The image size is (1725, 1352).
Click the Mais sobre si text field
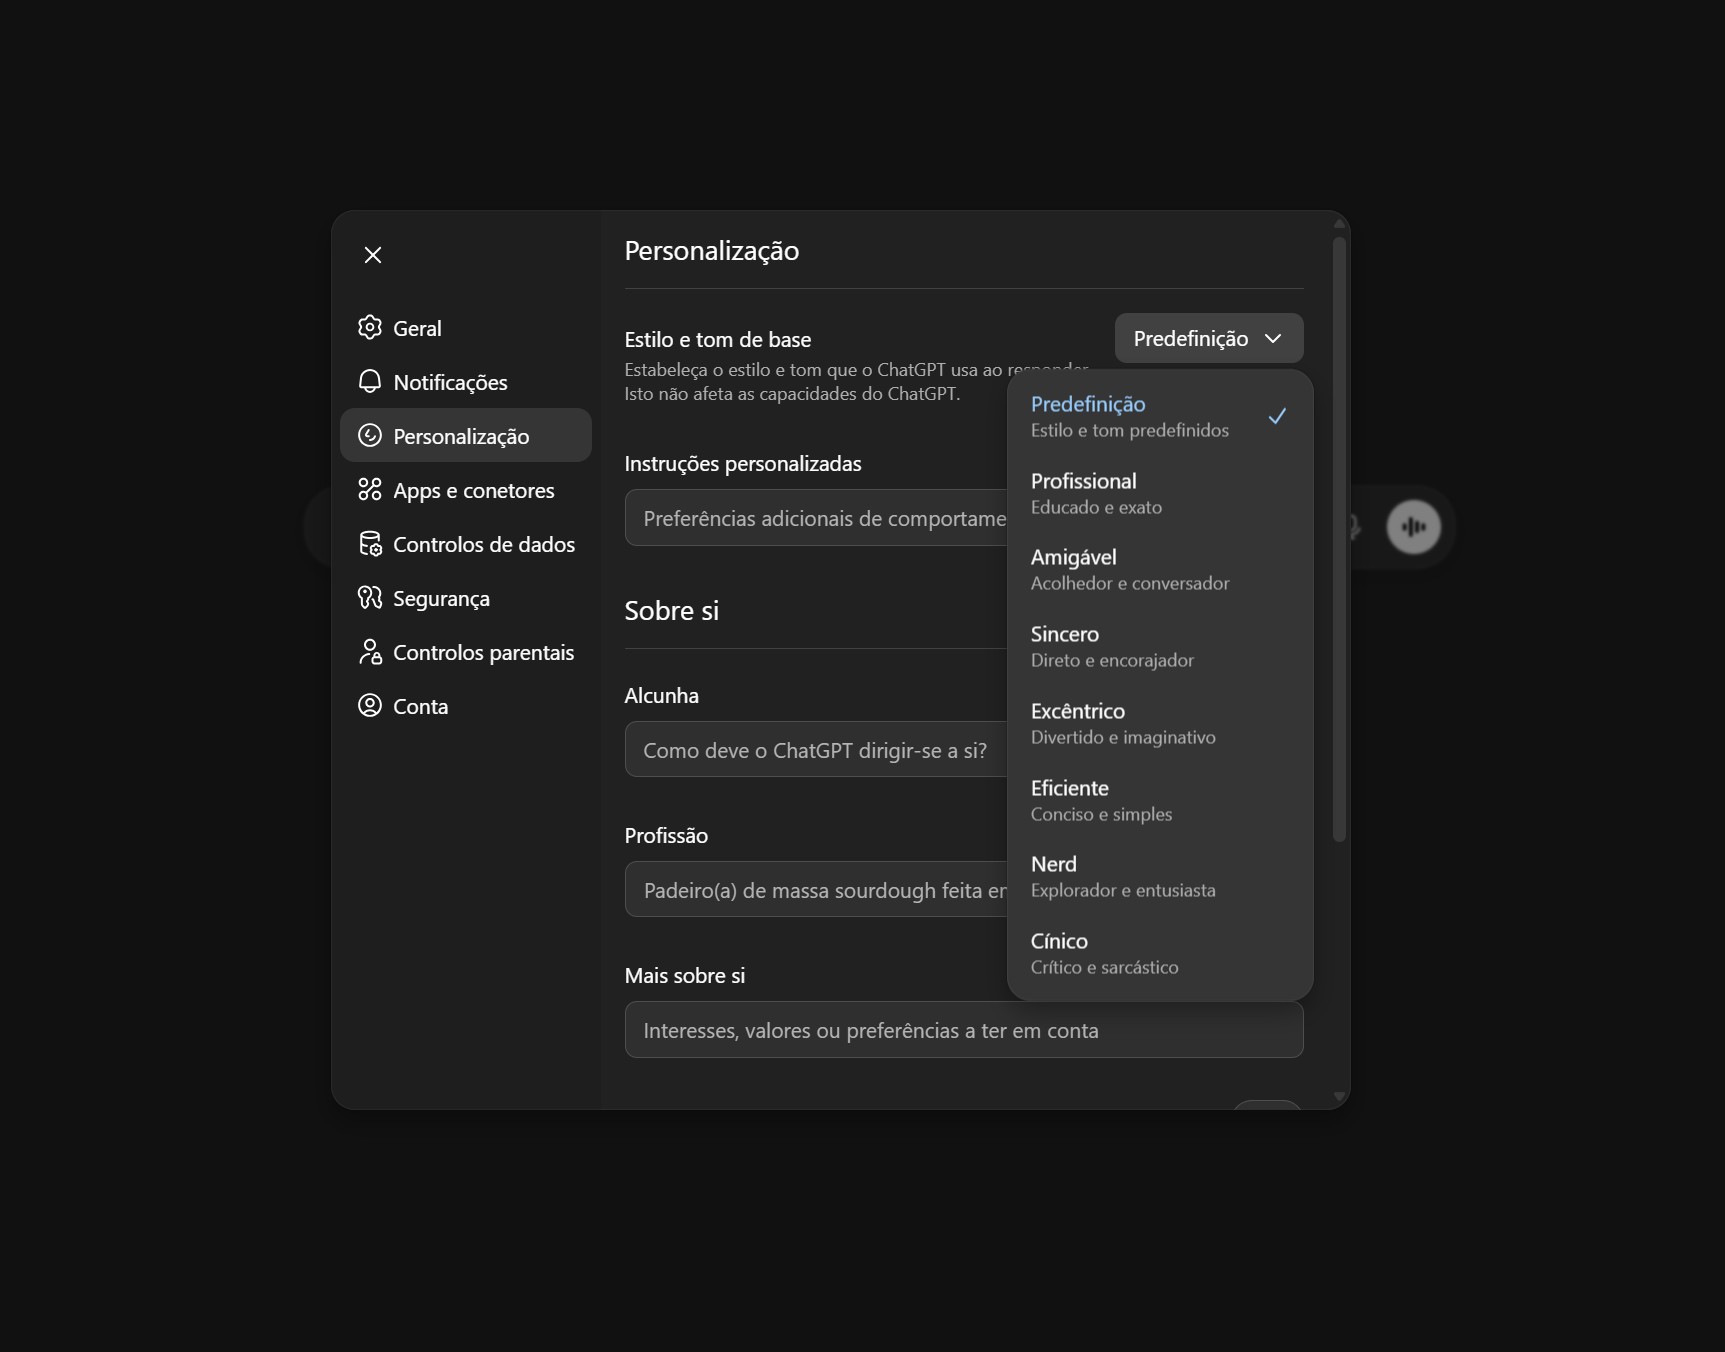coord(963,1030)
